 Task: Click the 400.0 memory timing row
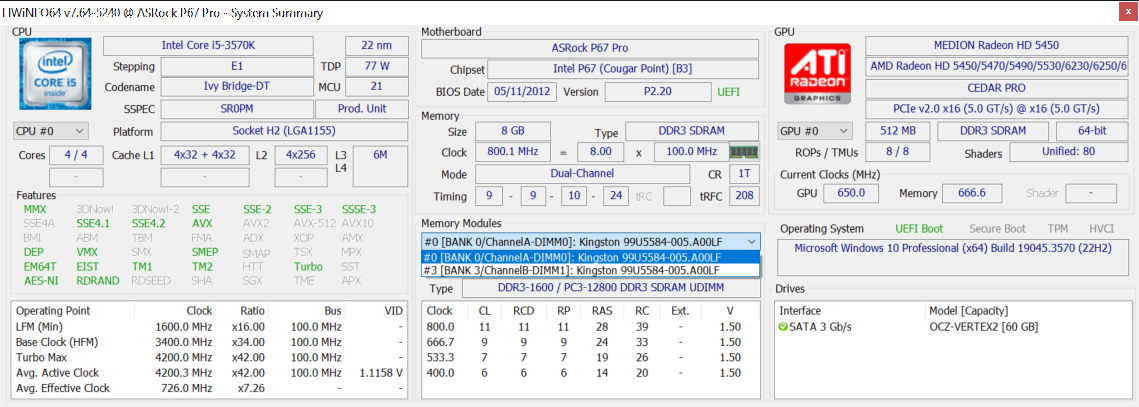pos(590,373)
